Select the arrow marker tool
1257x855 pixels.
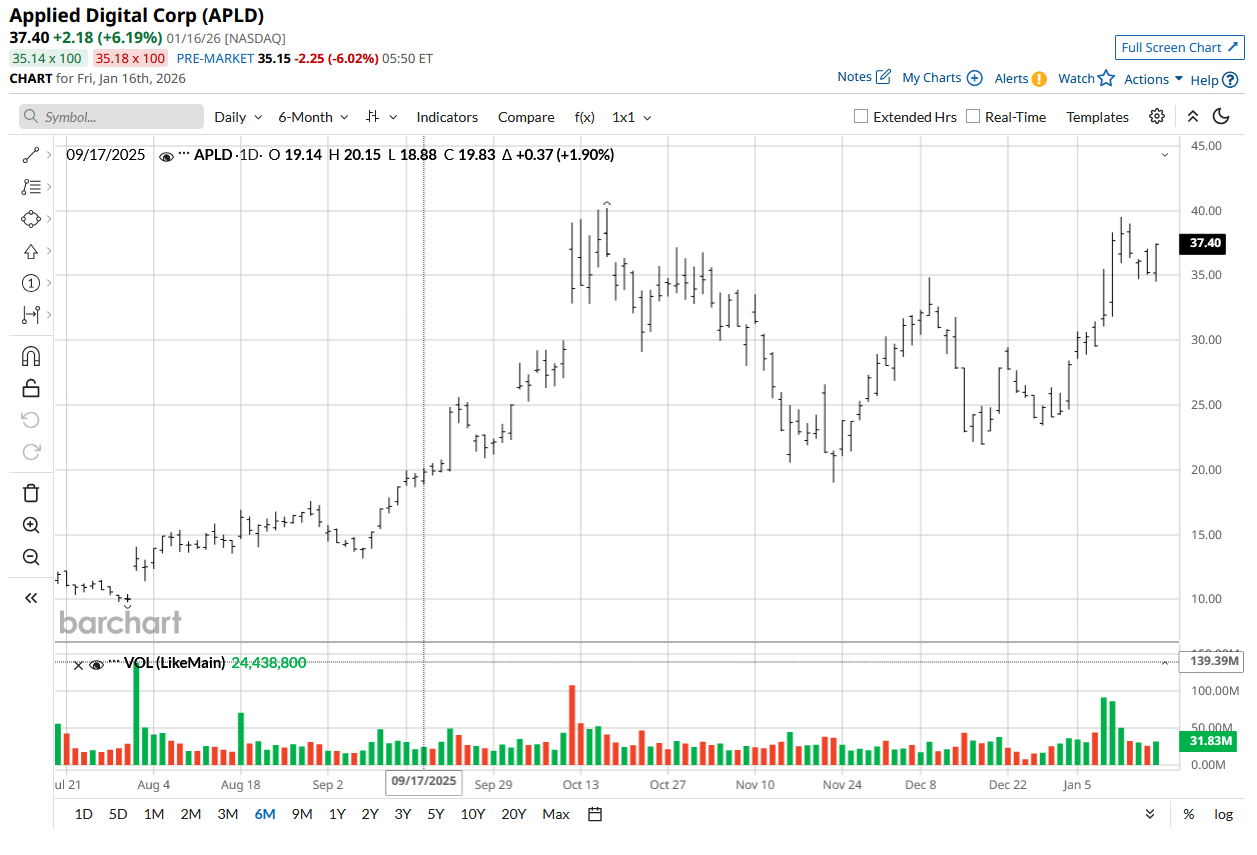[x=30, y=251]
